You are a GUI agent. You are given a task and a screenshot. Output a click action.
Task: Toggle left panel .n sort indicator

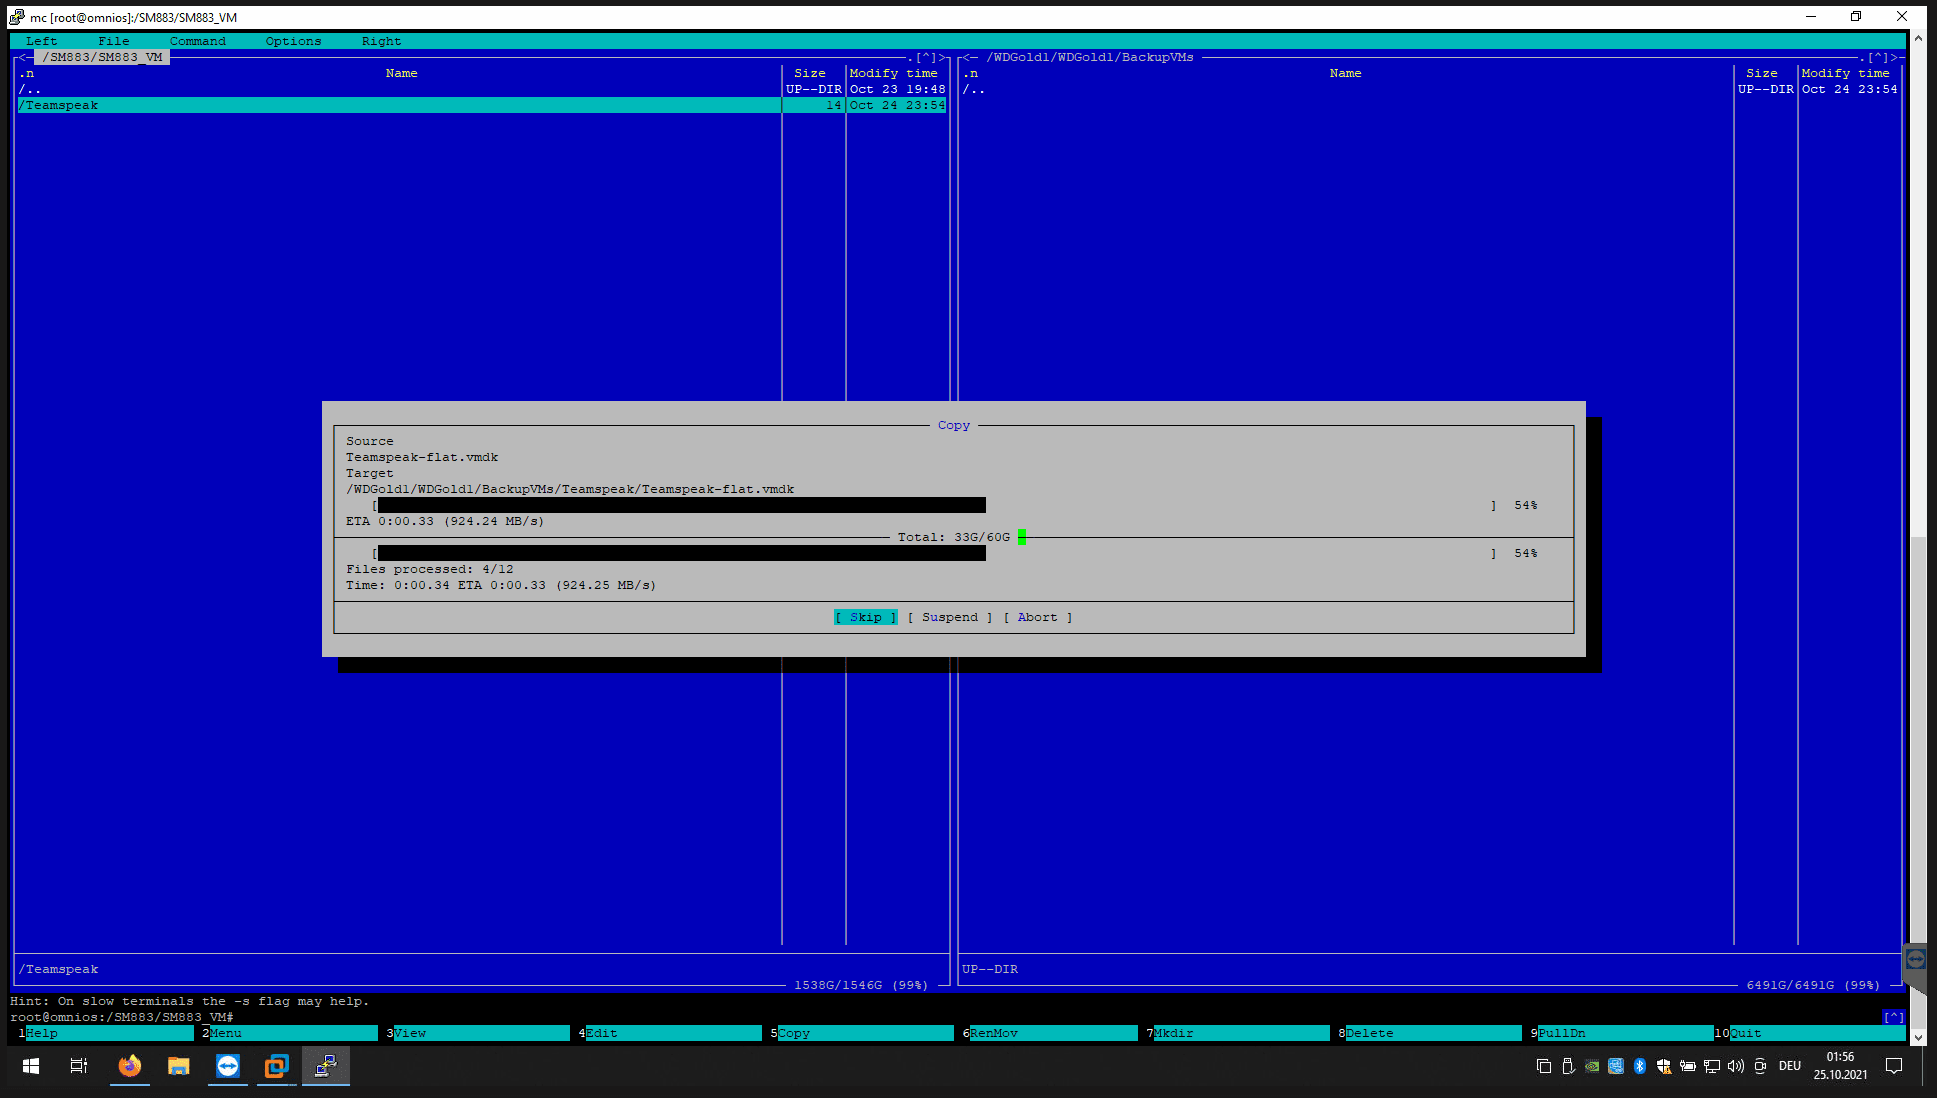26,73
